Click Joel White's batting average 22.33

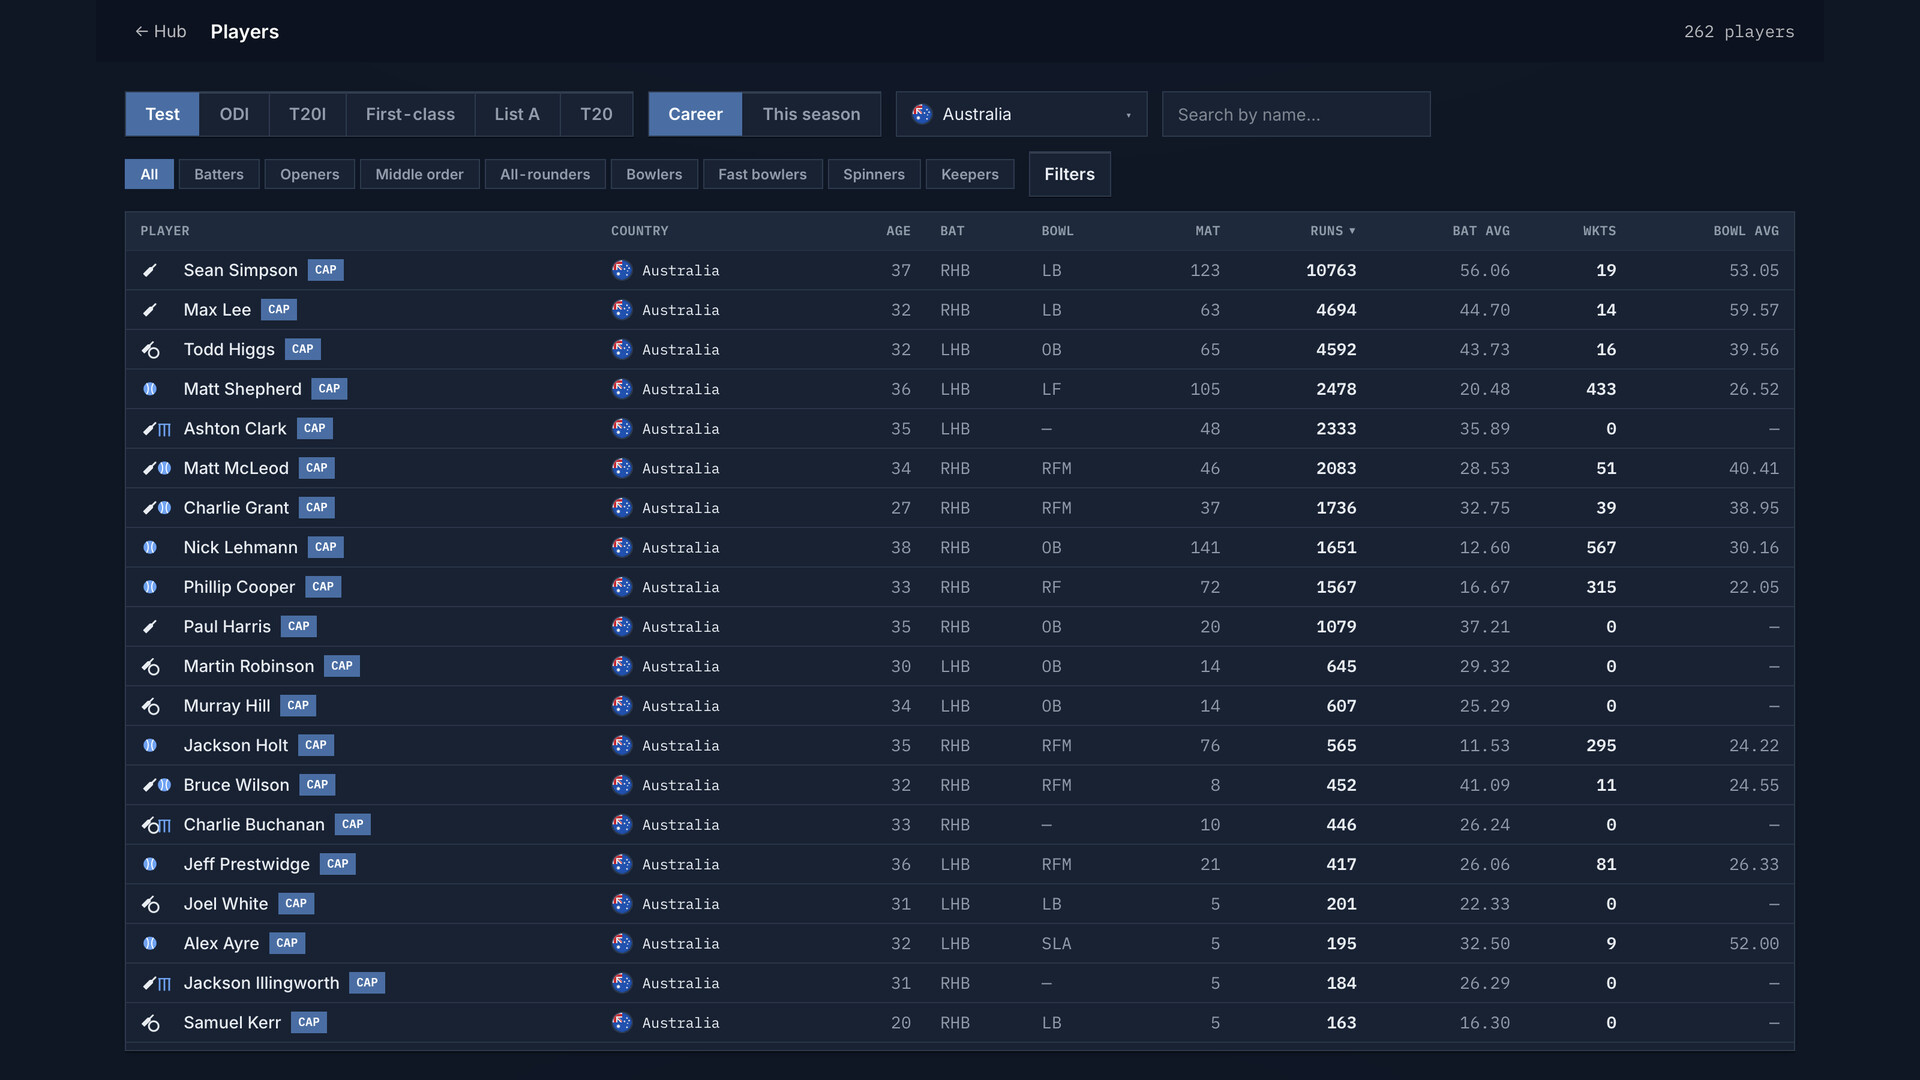[x=1484, y=904]
